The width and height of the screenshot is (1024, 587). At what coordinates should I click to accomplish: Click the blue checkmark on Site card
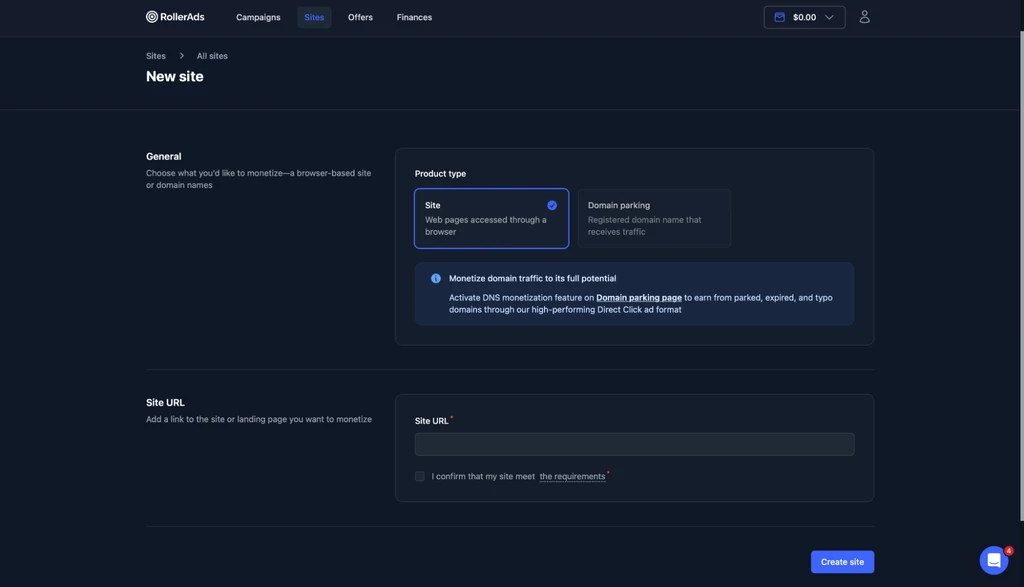coord(552,205)
